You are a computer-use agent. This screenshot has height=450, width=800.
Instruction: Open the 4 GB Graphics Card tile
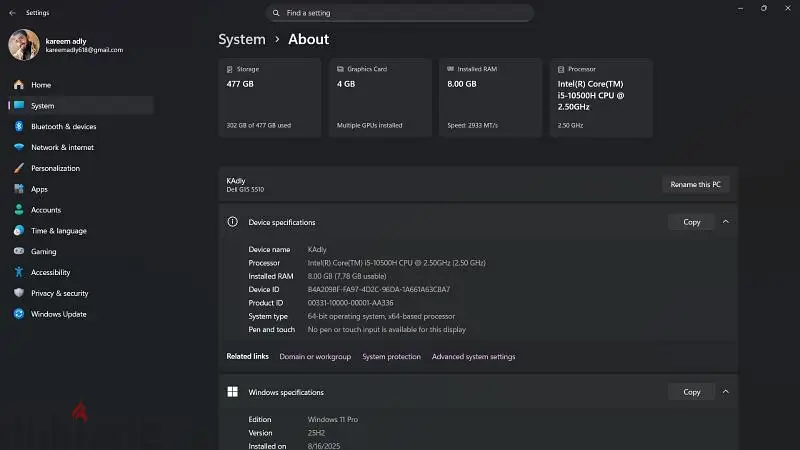(x=380, y=97)
